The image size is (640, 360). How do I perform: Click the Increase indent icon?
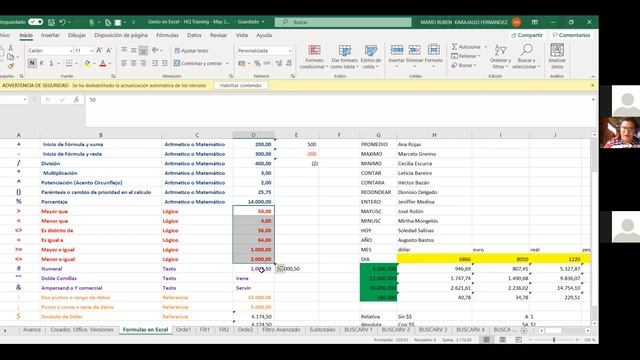click(164, 63)
